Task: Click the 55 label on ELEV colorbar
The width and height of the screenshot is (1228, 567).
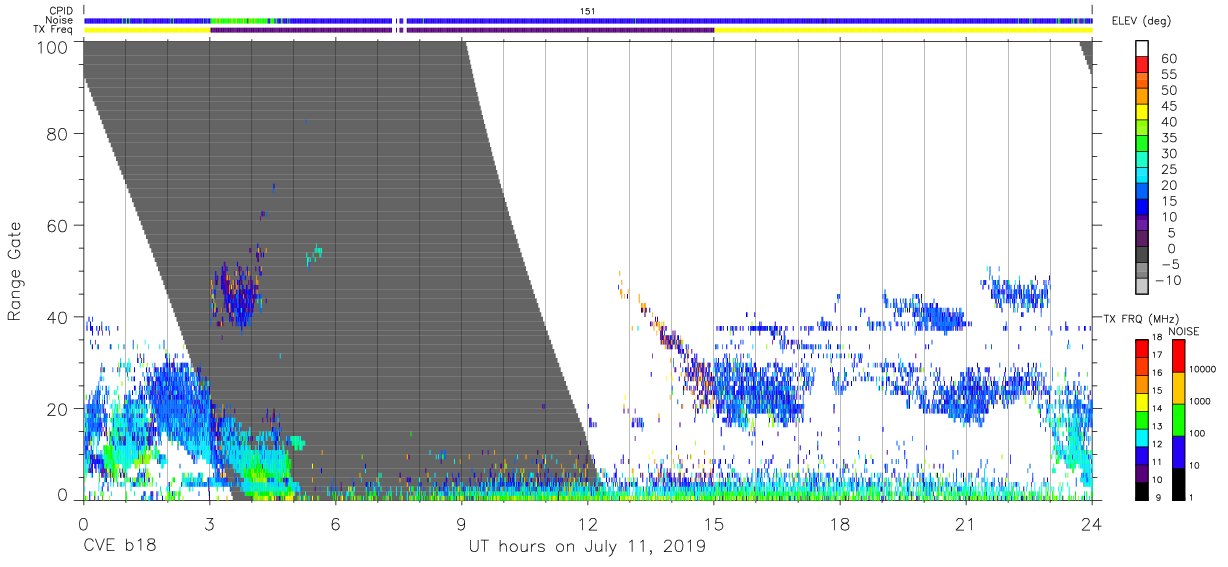Action: click(1169, 74)
